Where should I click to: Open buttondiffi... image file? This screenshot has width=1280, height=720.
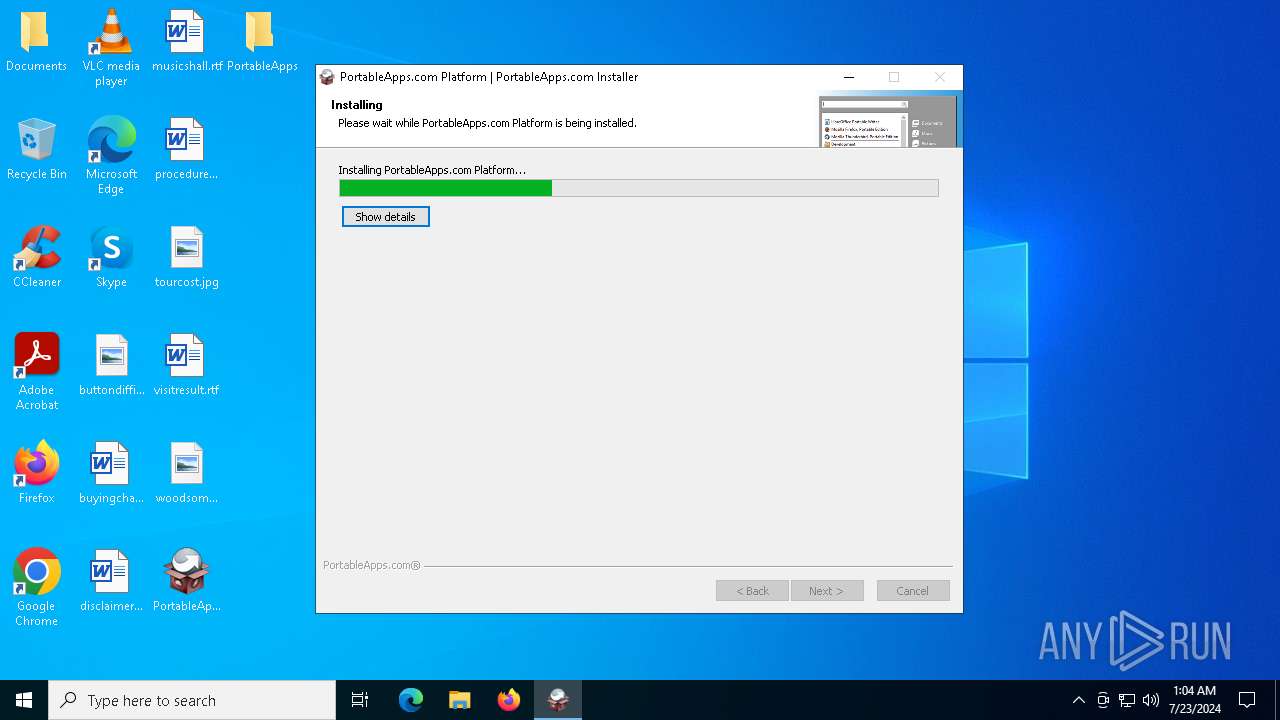tap(111, 365)
